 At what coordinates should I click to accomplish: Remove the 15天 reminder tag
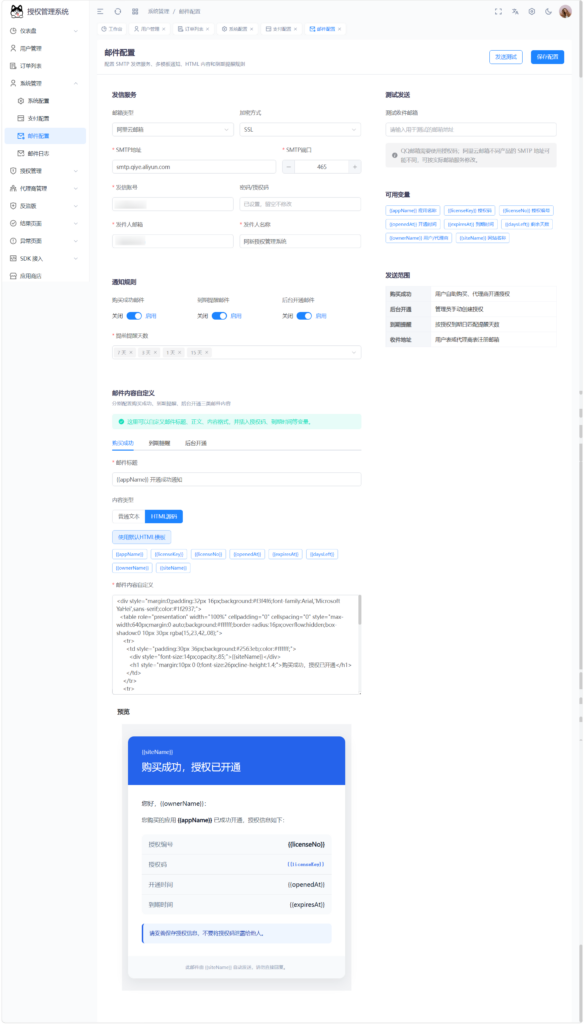[208, 353]
